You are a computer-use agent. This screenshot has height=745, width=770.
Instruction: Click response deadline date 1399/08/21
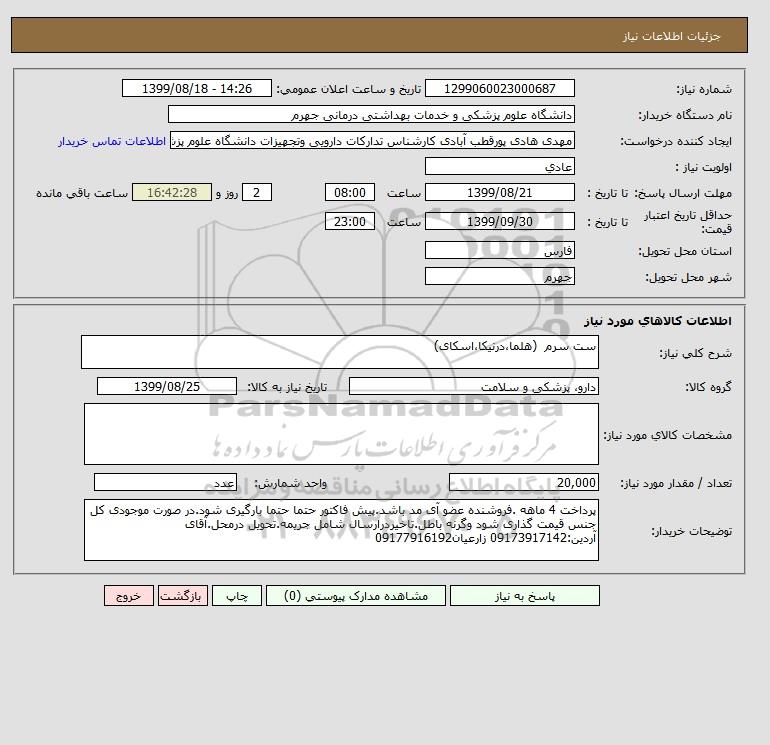[x=499, y=193]
